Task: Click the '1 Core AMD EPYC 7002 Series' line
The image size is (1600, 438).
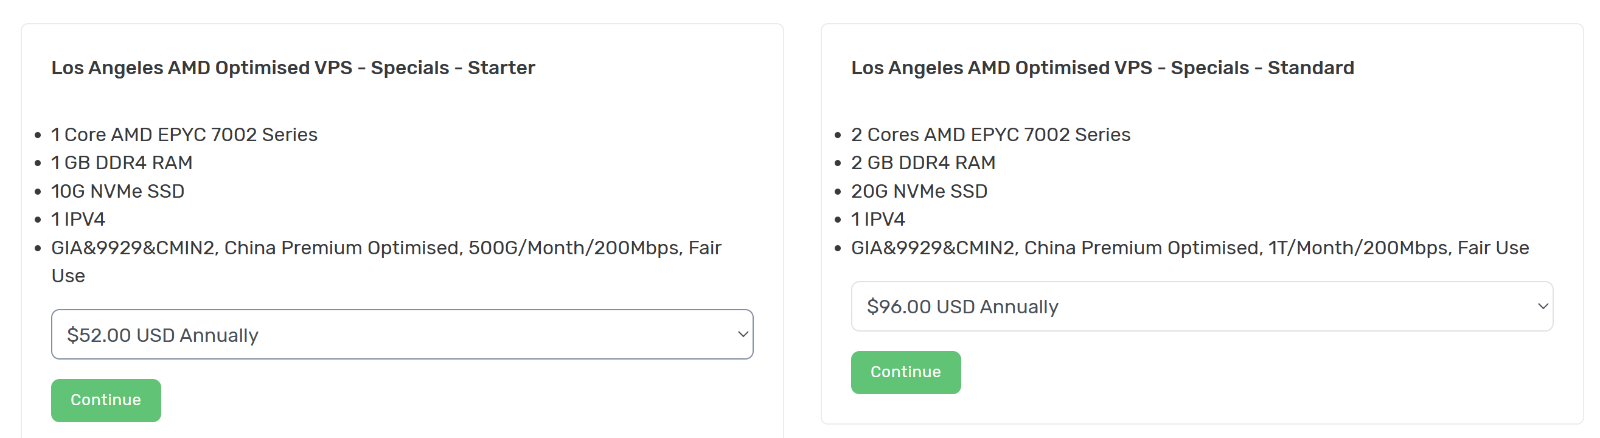Action: point(184,134)
